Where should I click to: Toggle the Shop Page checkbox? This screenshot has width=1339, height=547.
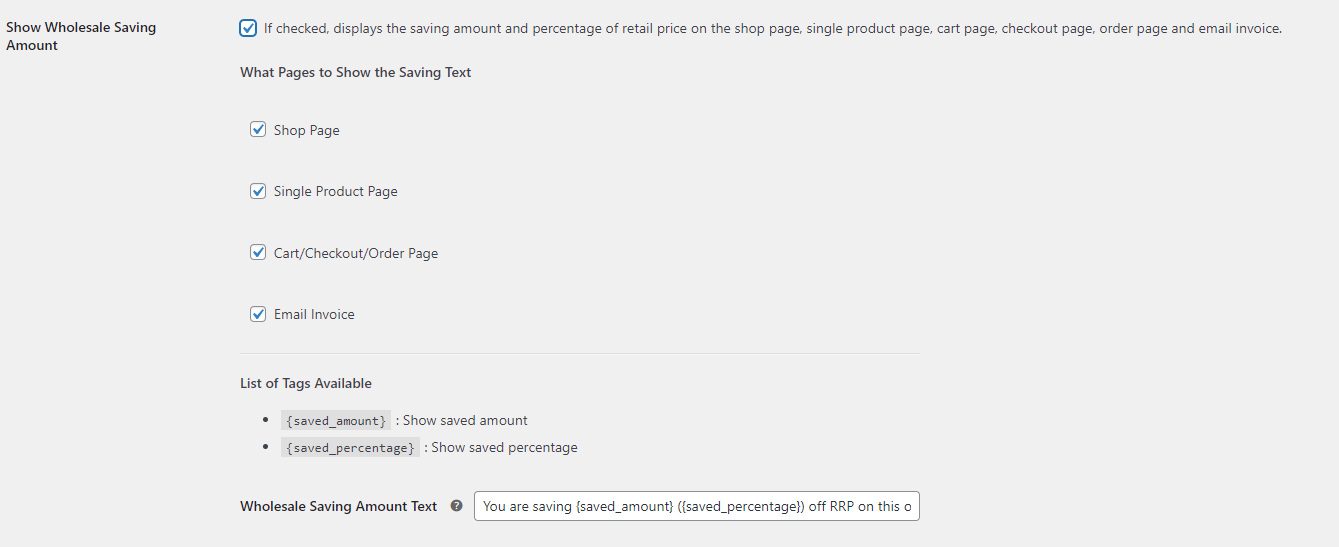(x=258, y=129)
